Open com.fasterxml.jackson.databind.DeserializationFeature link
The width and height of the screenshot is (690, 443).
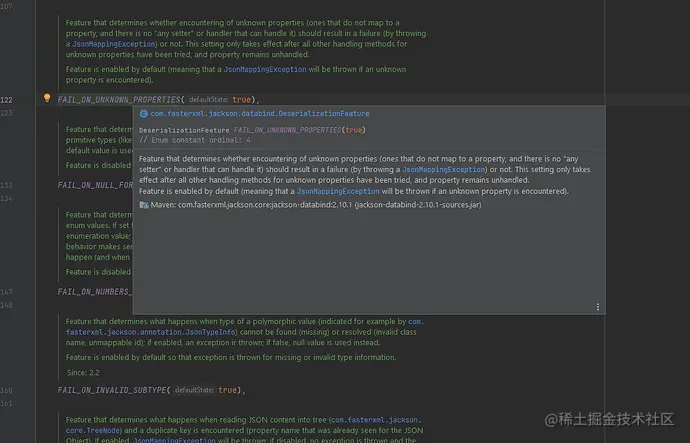click(x=260, y=113)
